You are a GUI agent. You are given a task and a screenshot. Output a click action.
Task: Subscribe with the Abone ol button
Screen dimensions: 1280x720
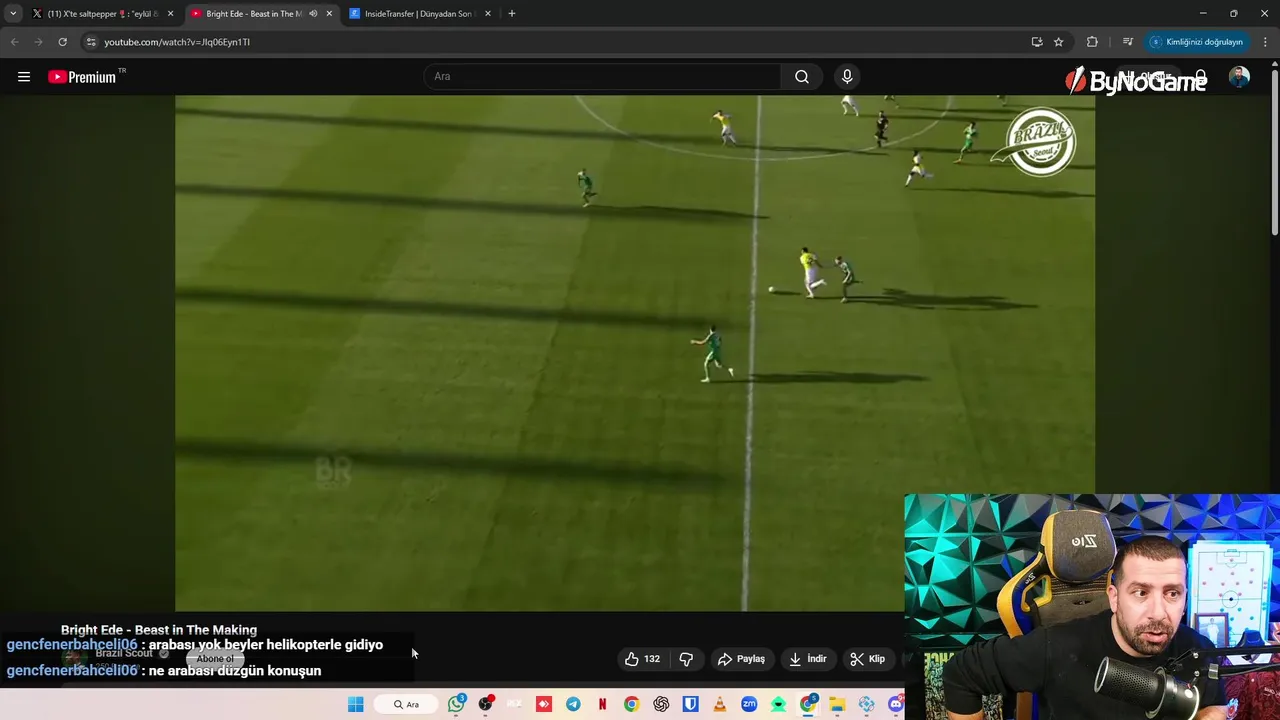click(214, 659)
